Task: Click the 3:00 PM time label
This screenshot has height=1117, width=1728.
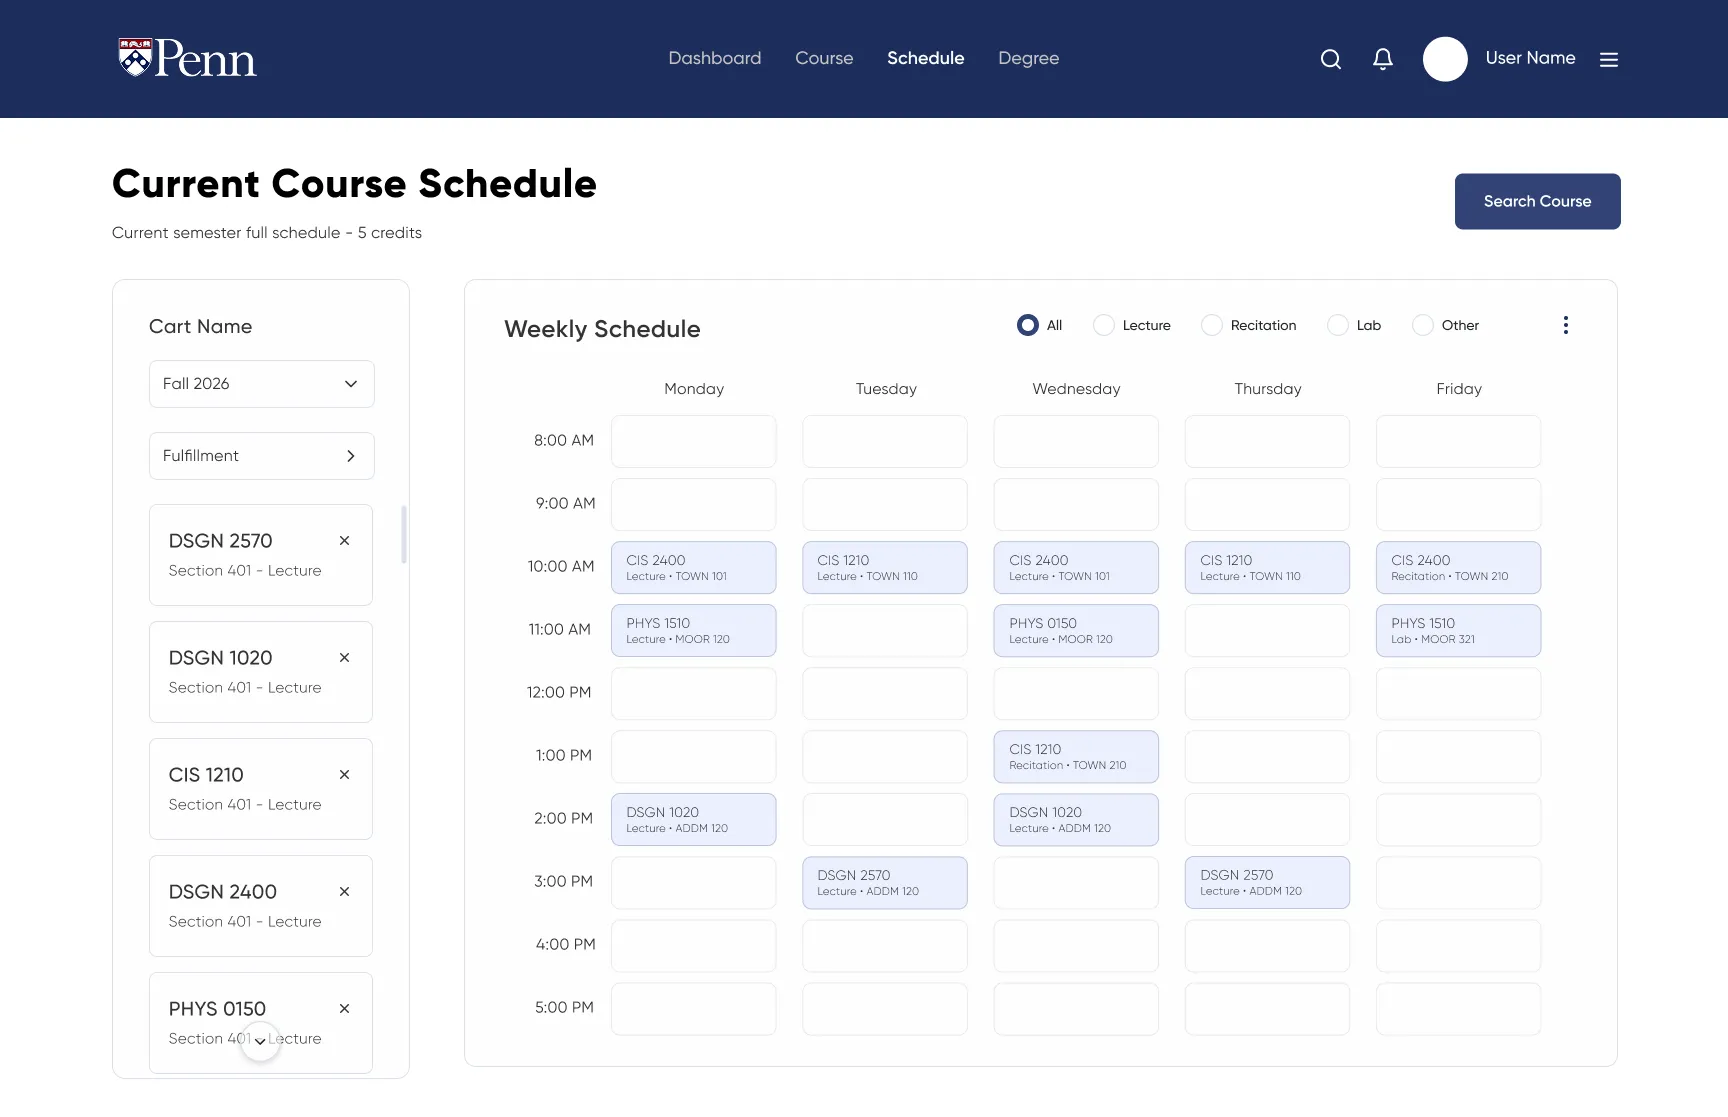Action: [x=563, y=881]
